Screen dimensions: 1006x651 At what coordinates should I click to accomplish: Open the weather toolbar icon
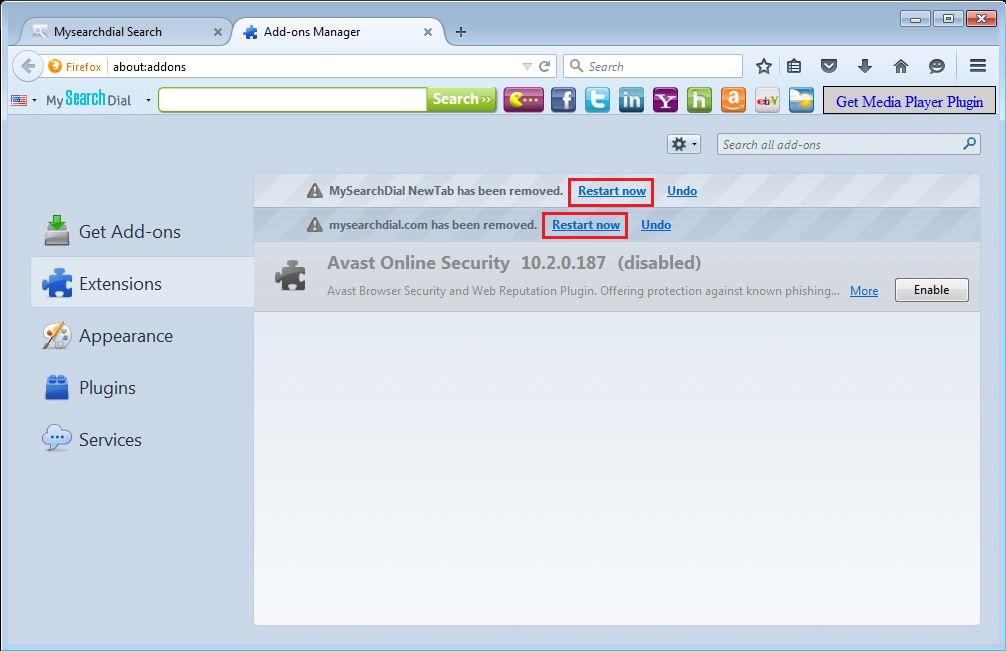pyautogui.click(x=801, y=100)
